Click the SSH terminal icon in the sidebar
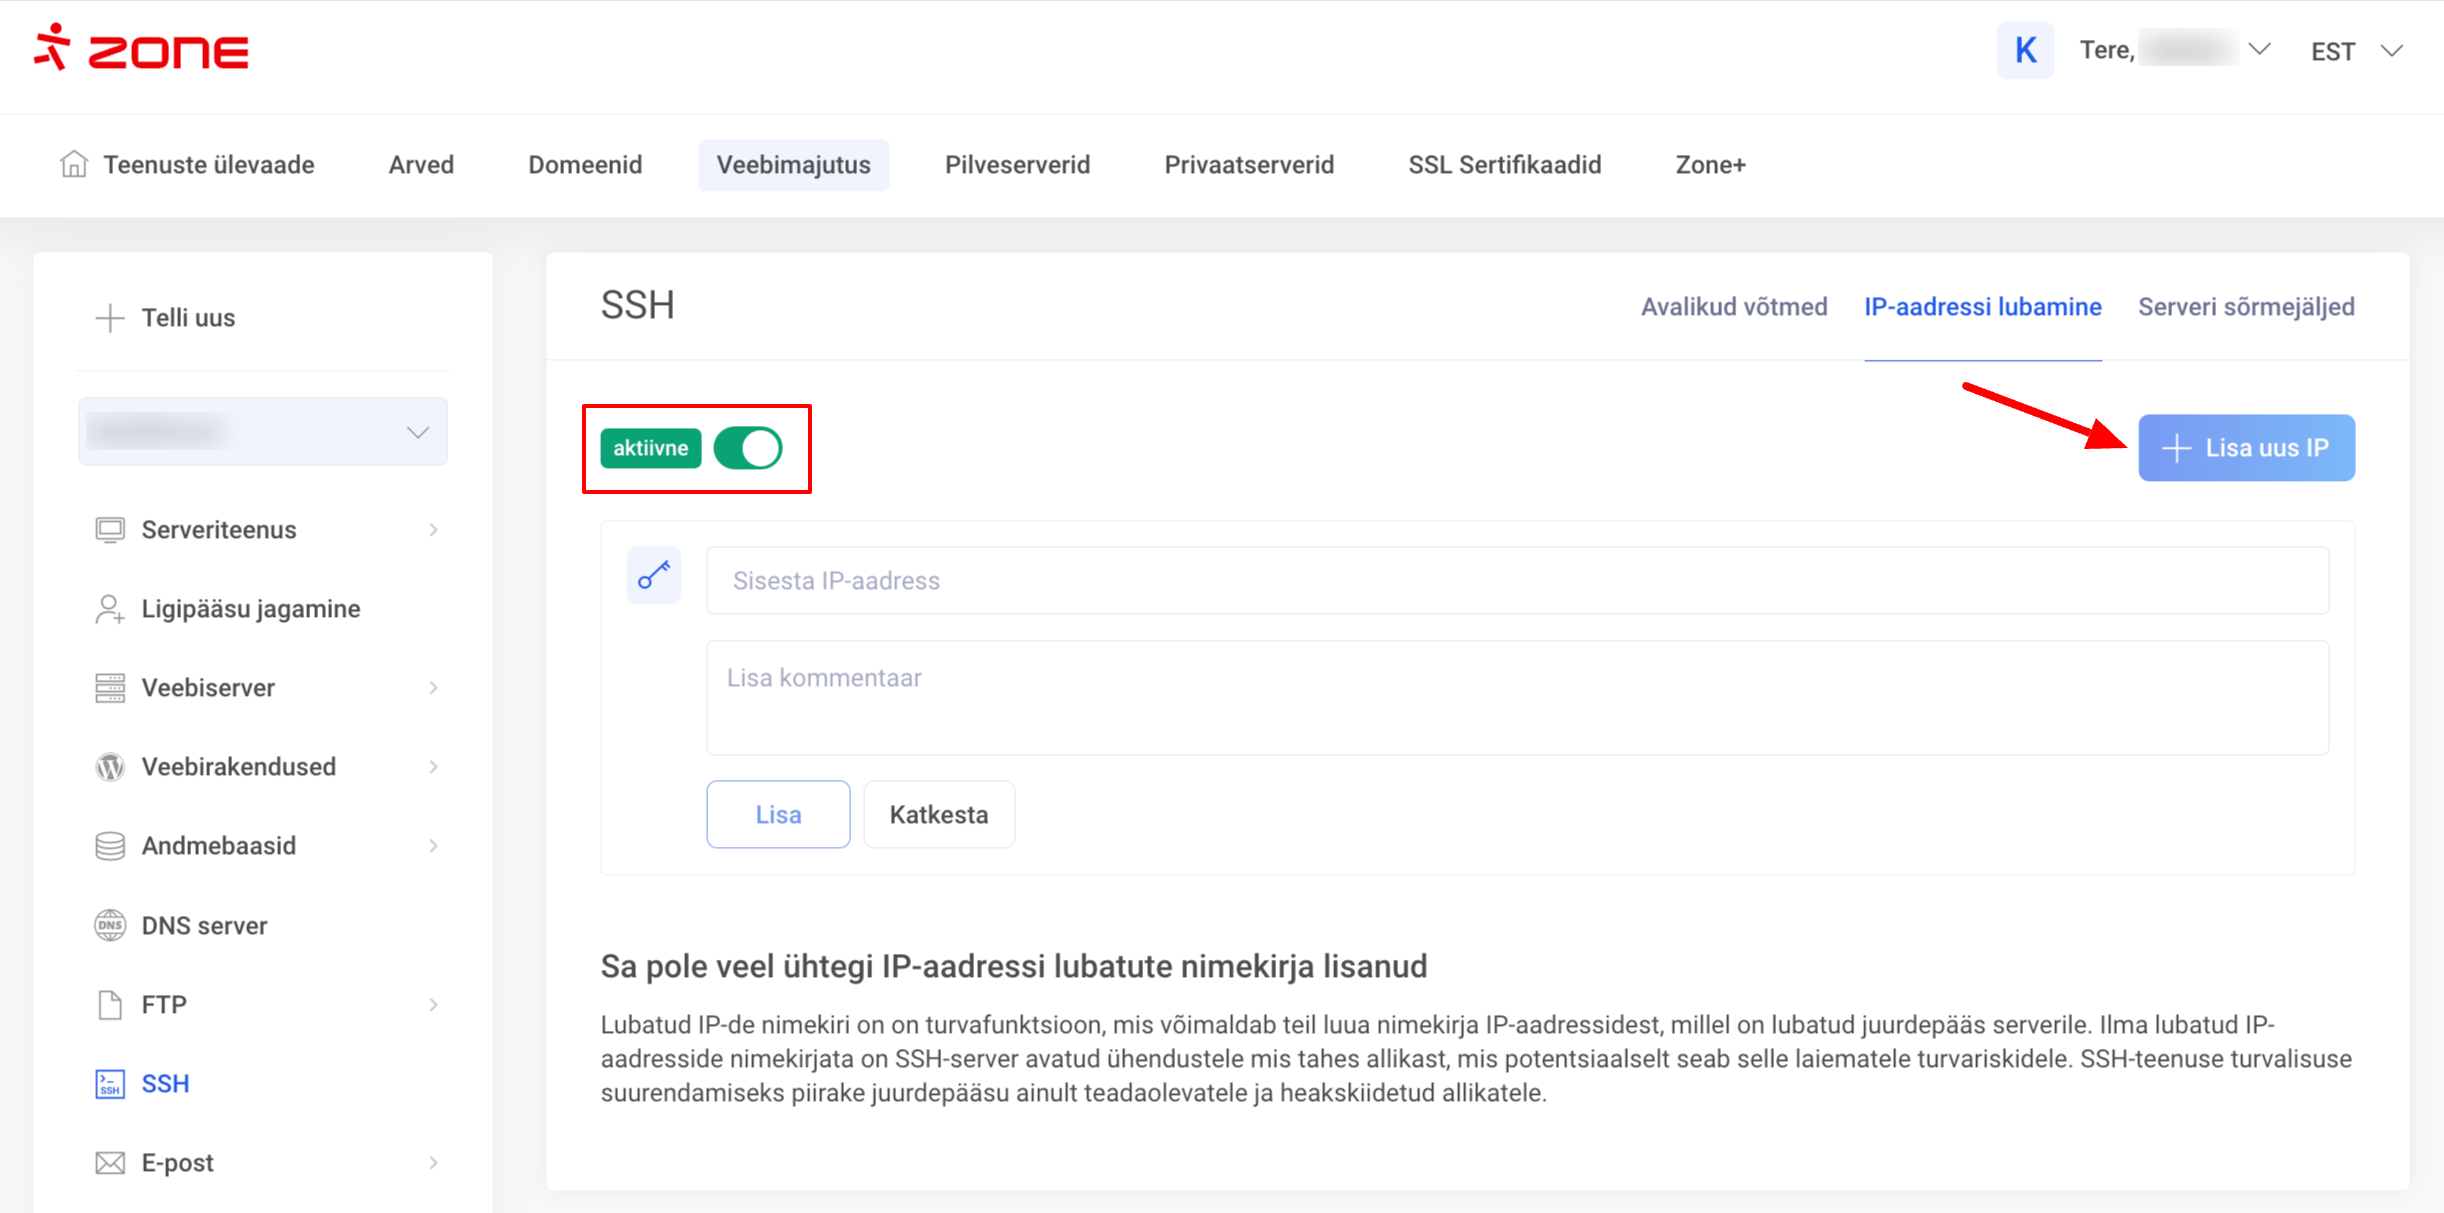 110,1083
